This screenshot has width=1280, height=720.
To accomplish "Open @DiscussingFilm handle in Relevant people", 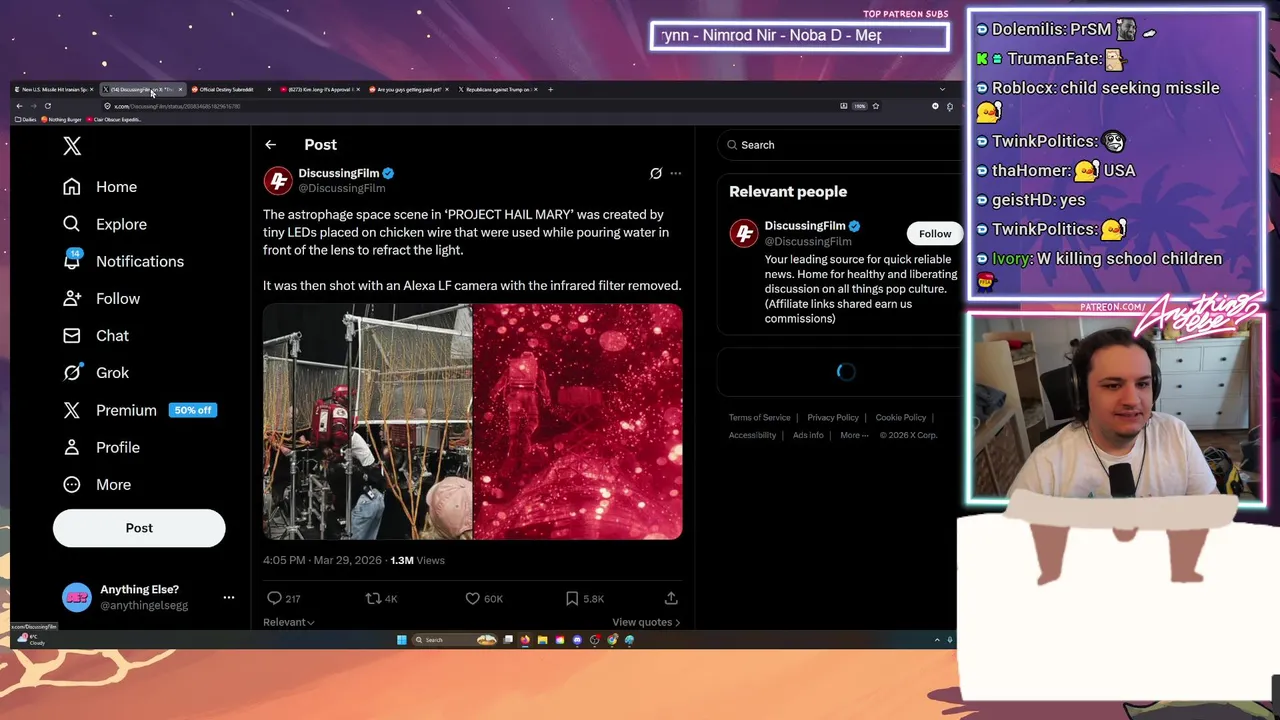I will [808, 241].
